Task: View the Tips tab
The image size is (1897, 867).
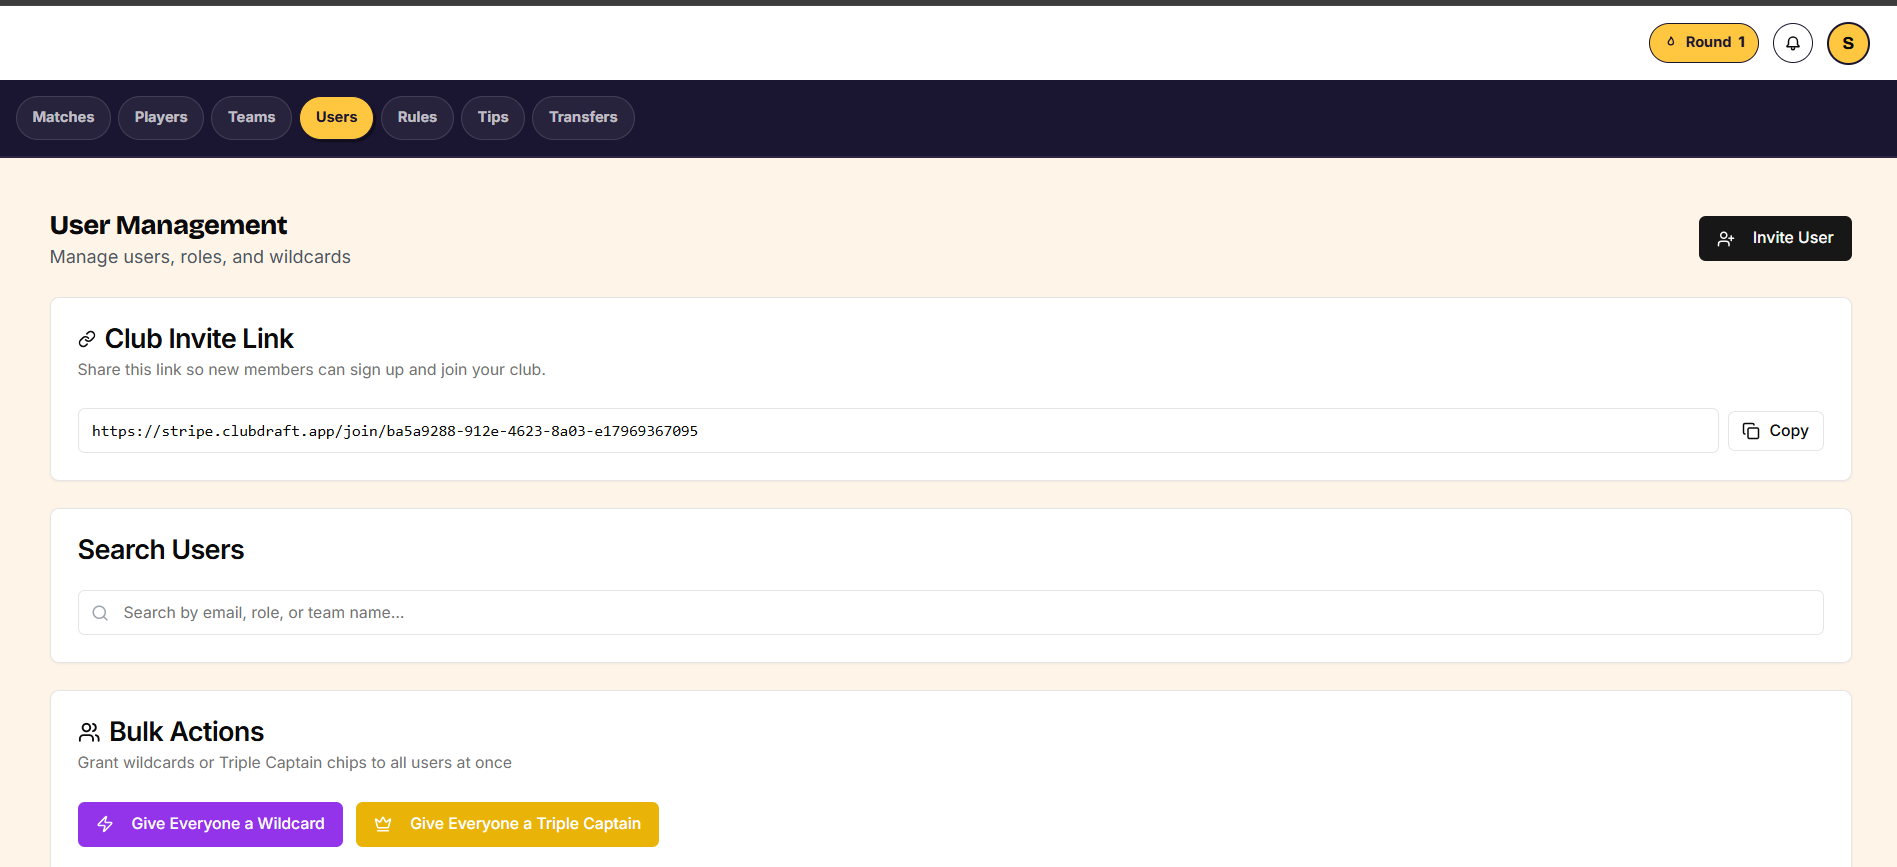Action: tap(493, 118)
